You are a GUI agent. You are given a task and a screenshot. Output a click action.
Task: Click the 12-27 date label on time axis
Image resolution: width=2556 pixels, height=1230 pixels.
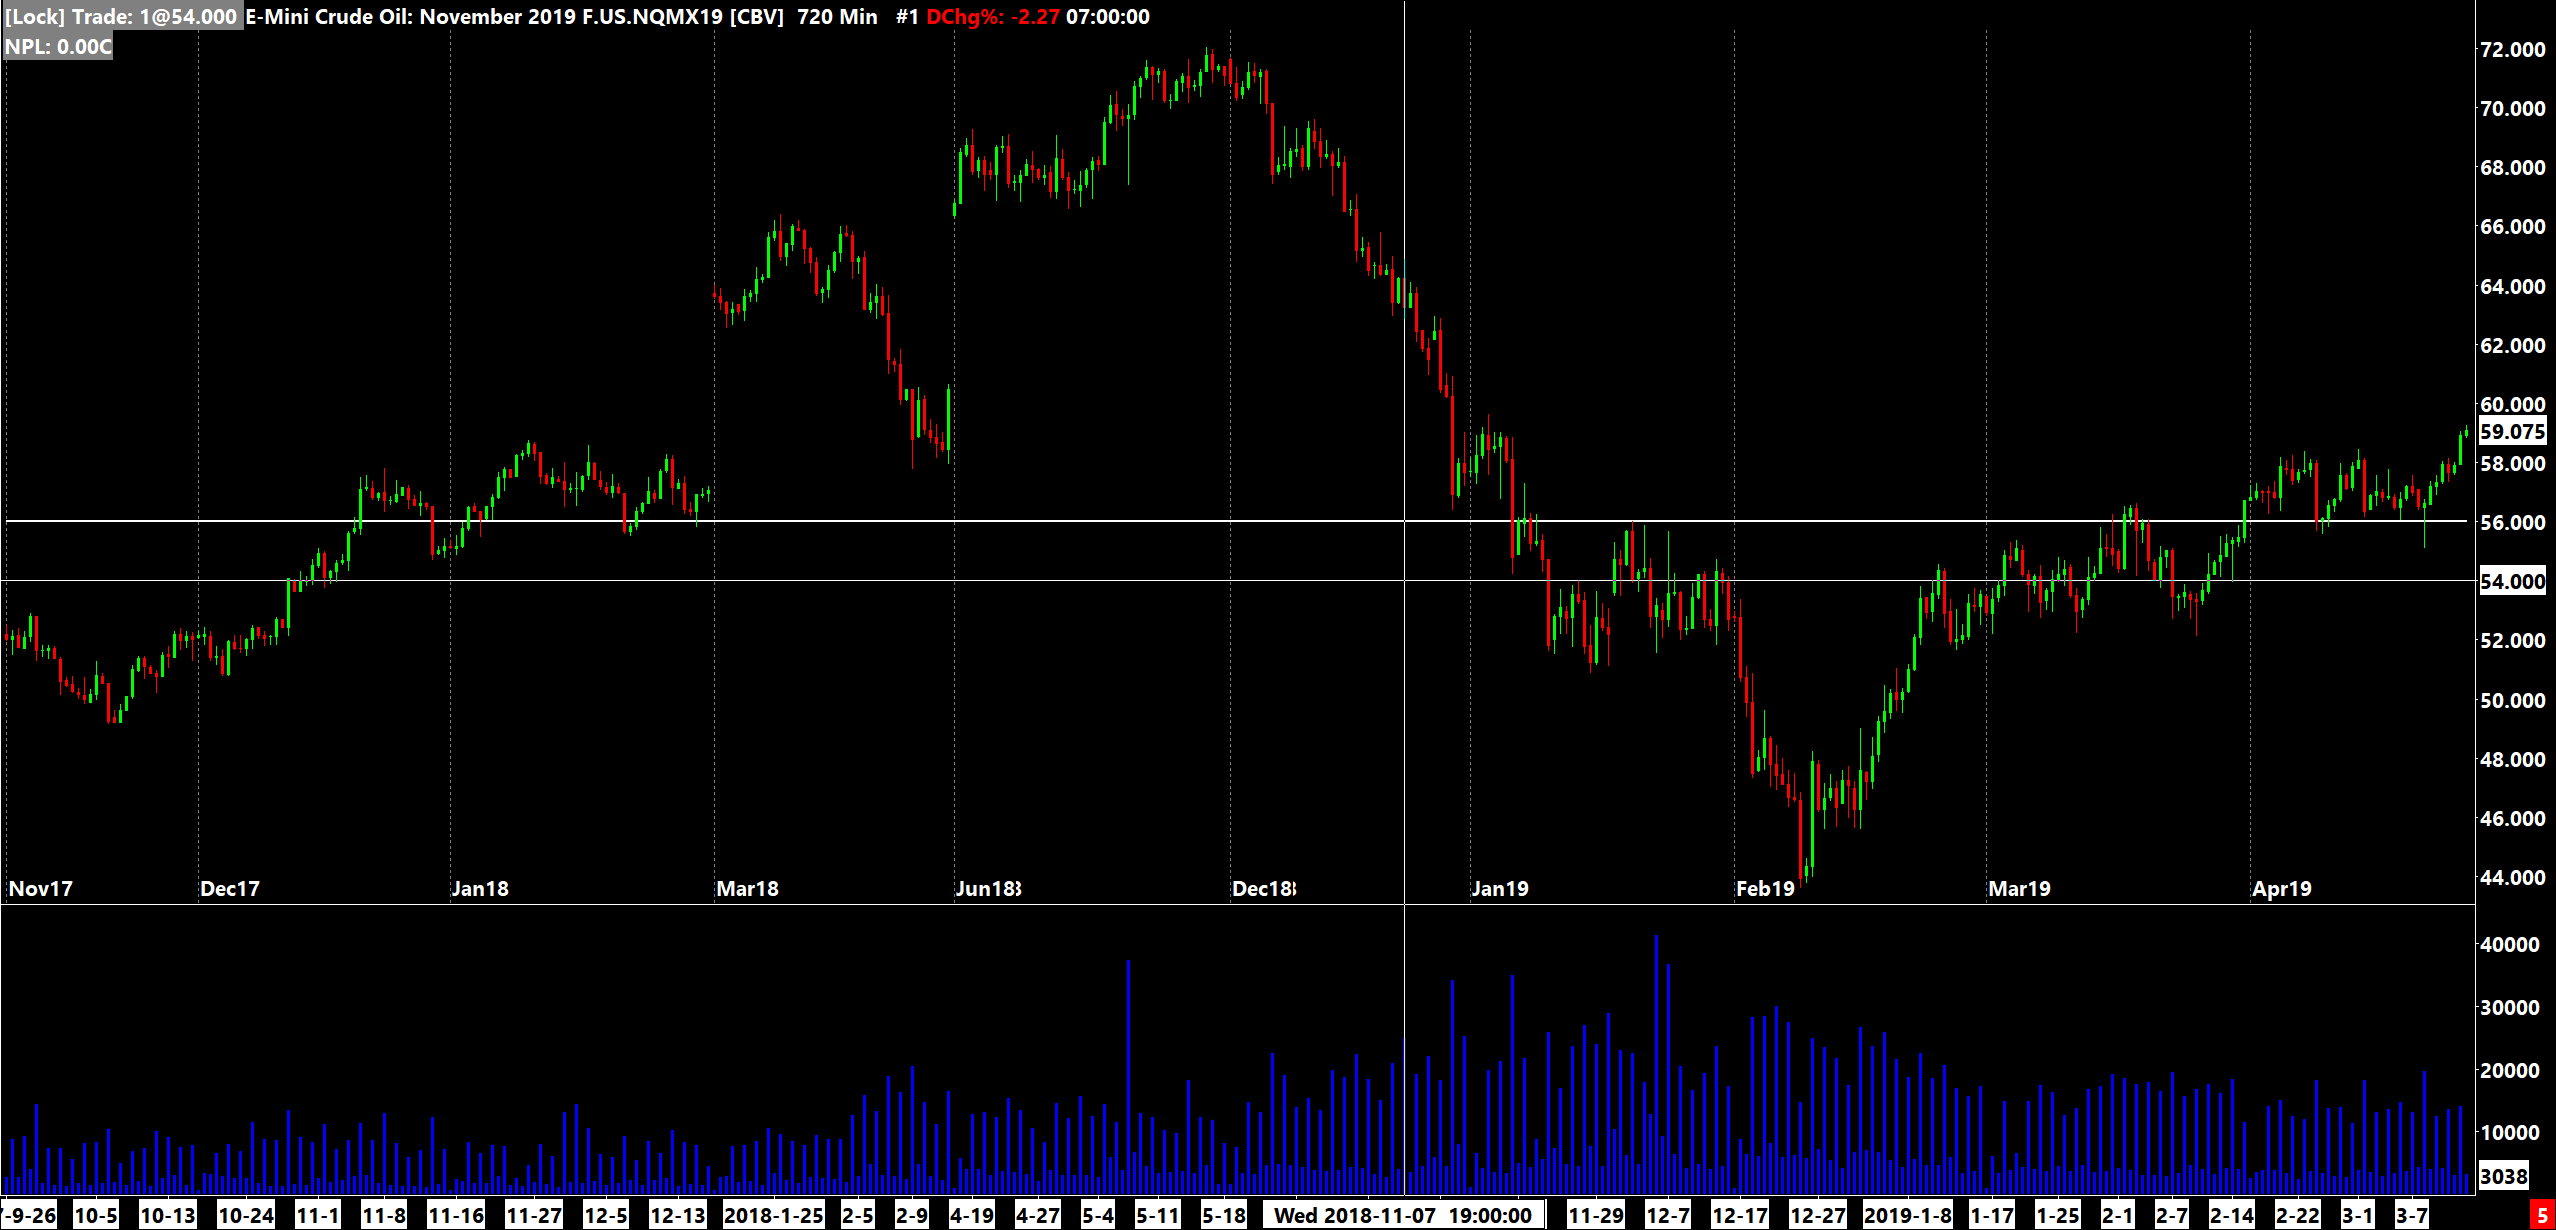[x=1817, y=1216]
